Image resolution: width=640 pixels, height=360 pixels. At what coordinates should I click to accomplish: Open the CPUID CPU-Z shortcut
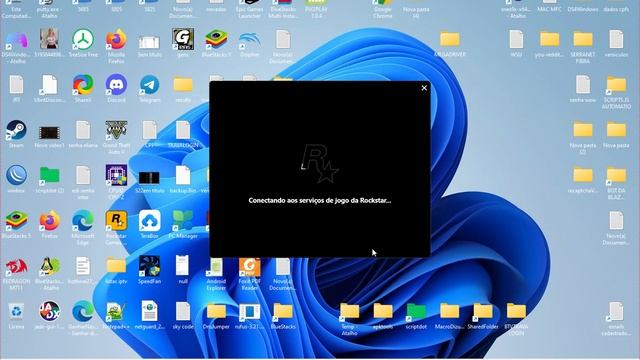click(116, 176)
